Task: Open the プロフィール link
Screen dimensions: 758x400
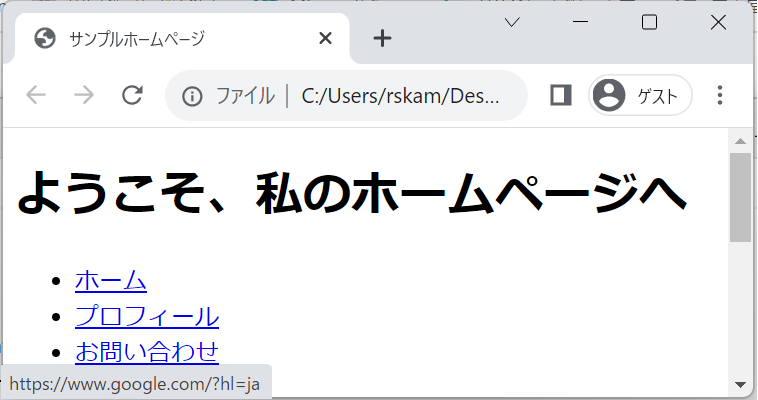Action: pyautogui.click(x=147, y=316)
